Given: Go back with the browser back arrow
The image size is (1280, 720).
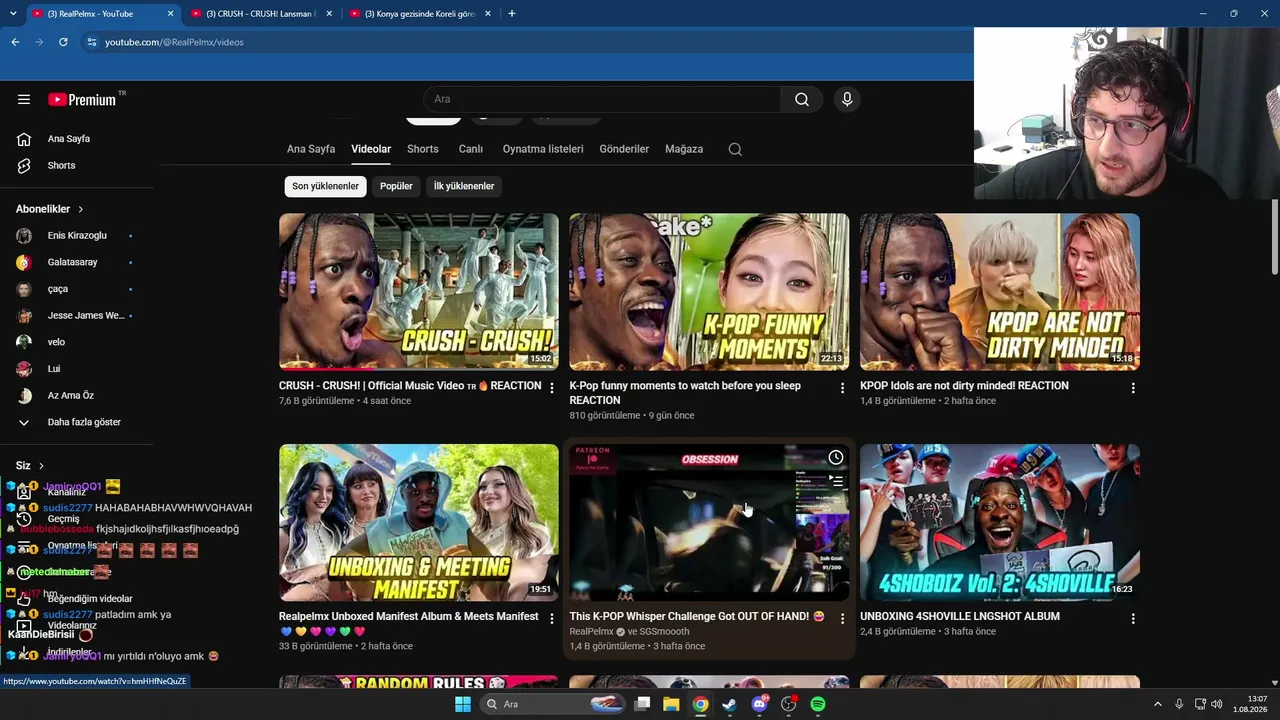Looking at the screenshot, I should tap(15, 42).
